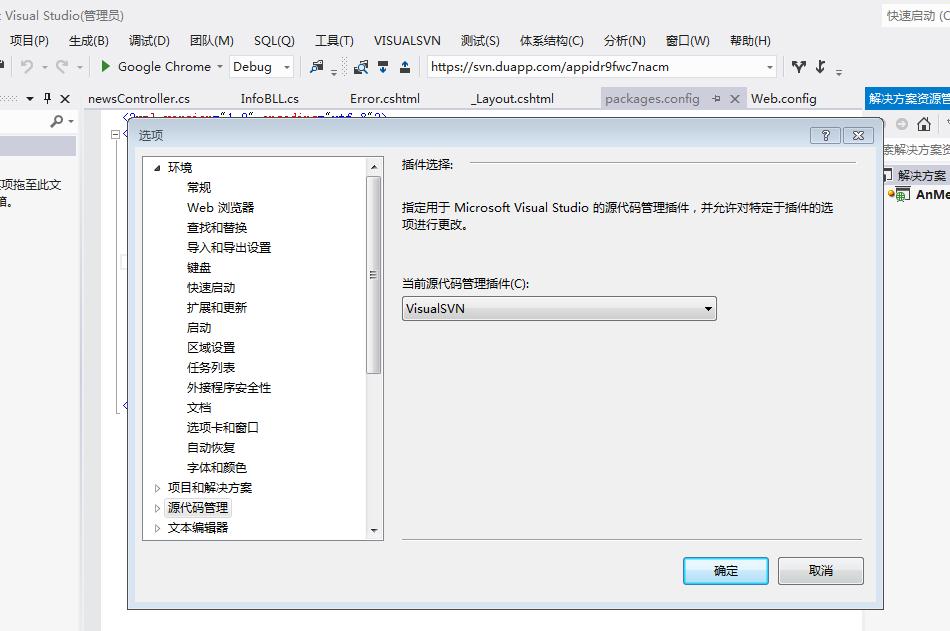Image resolution: width=950 pixels, height=631 pixels.
Task: Select 查找和替换 in the options tree
Action: [x=217, y=227]
